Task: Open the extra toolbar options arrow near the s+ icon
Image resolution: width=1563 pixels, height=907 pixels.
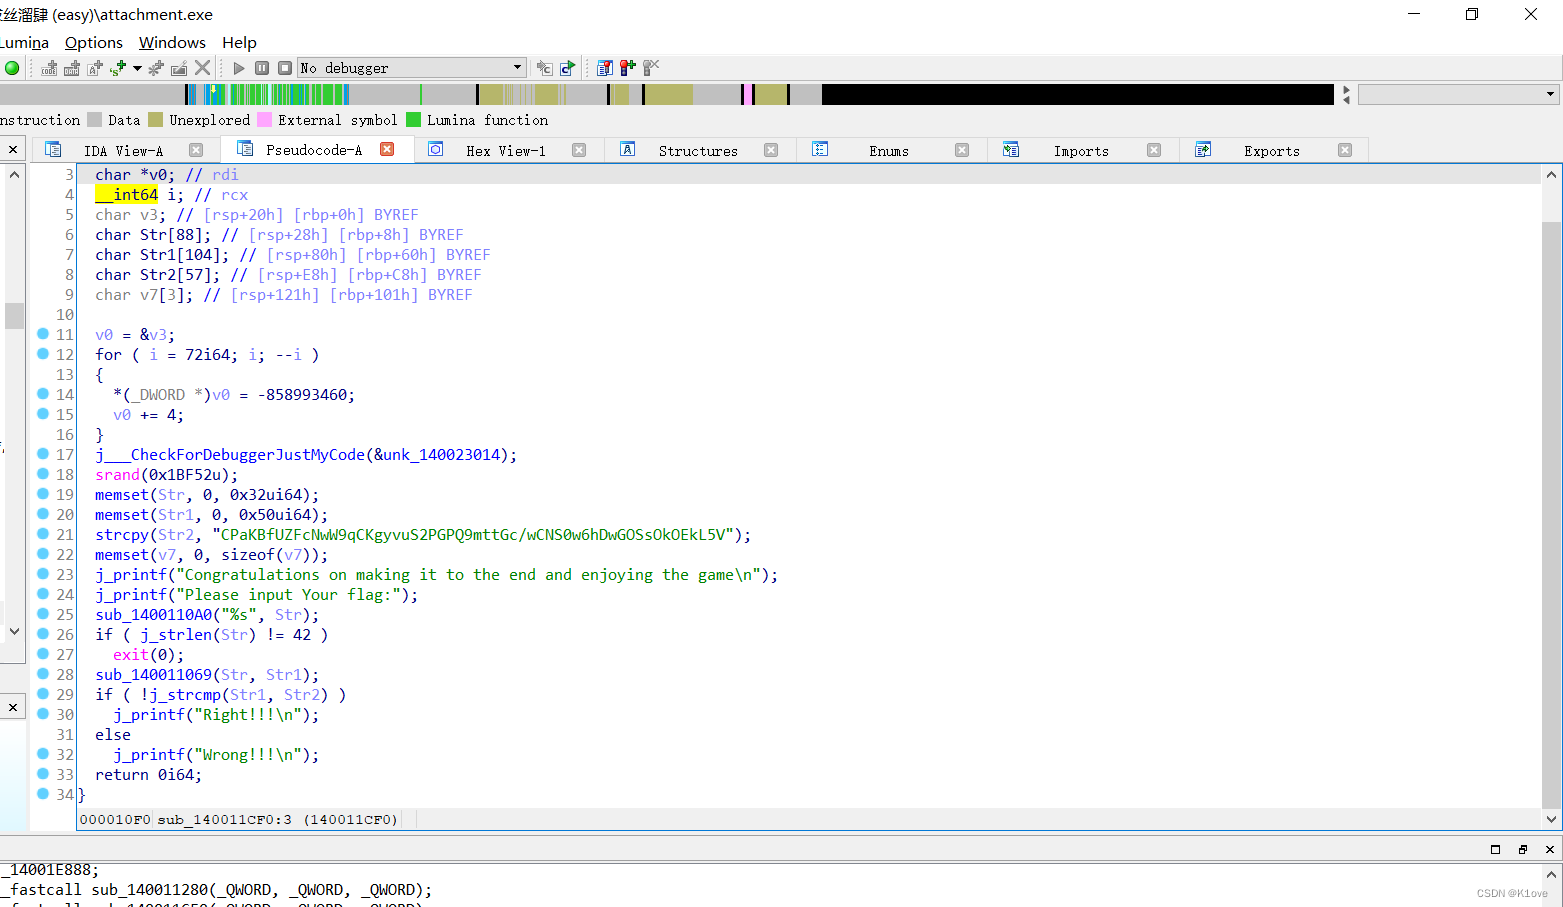Action: (x=136, y=67)
